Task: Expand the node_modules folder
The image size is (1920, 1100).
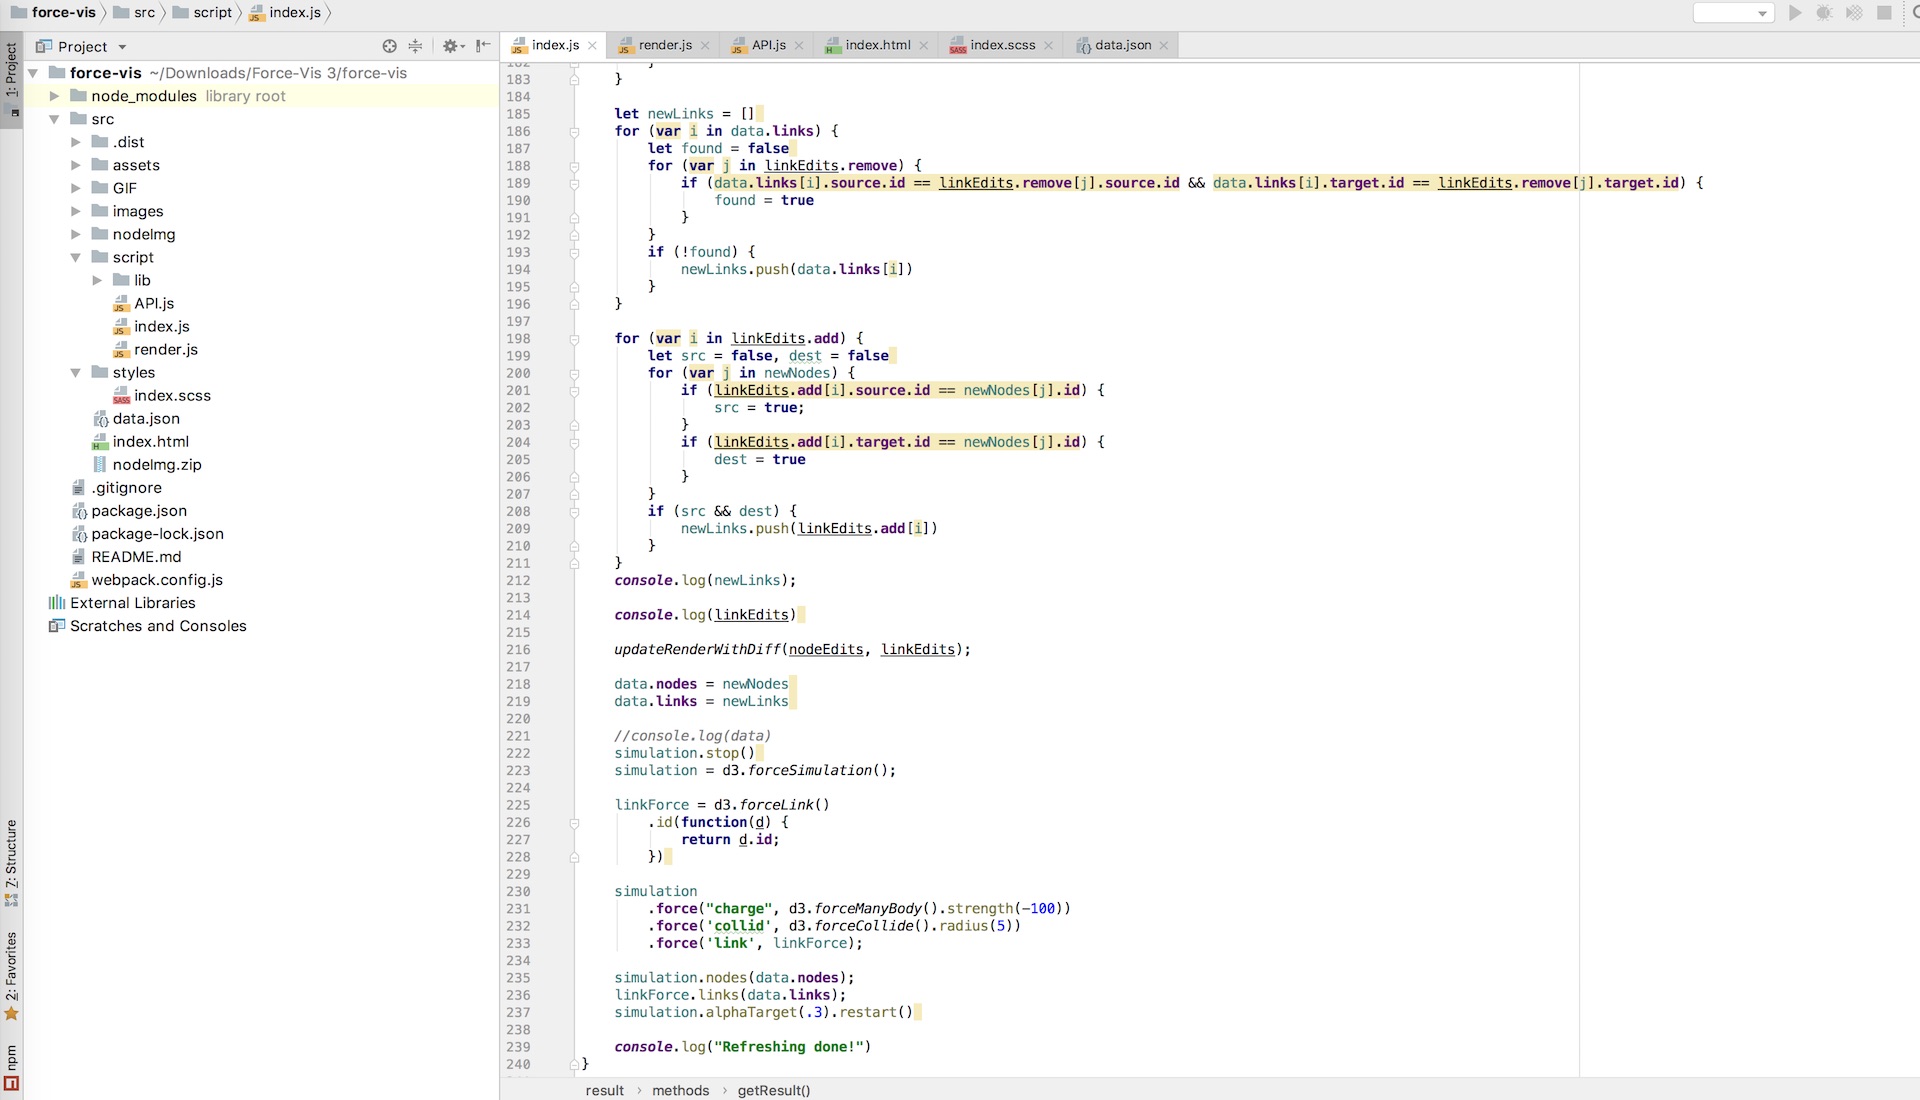Action: [54, 96]
